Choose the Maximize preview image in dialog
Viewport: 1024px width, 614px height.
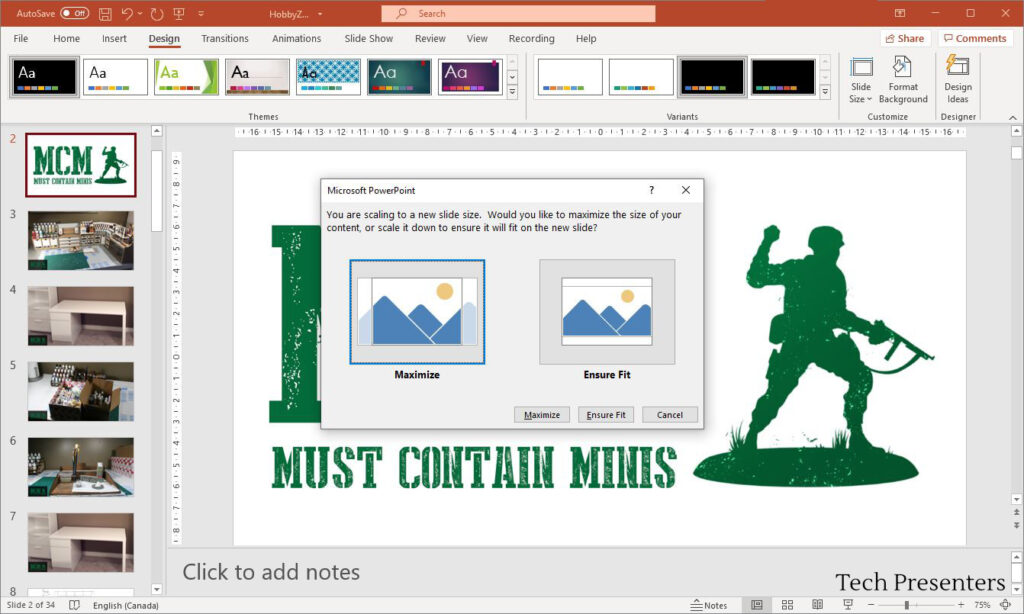(417, 312)
